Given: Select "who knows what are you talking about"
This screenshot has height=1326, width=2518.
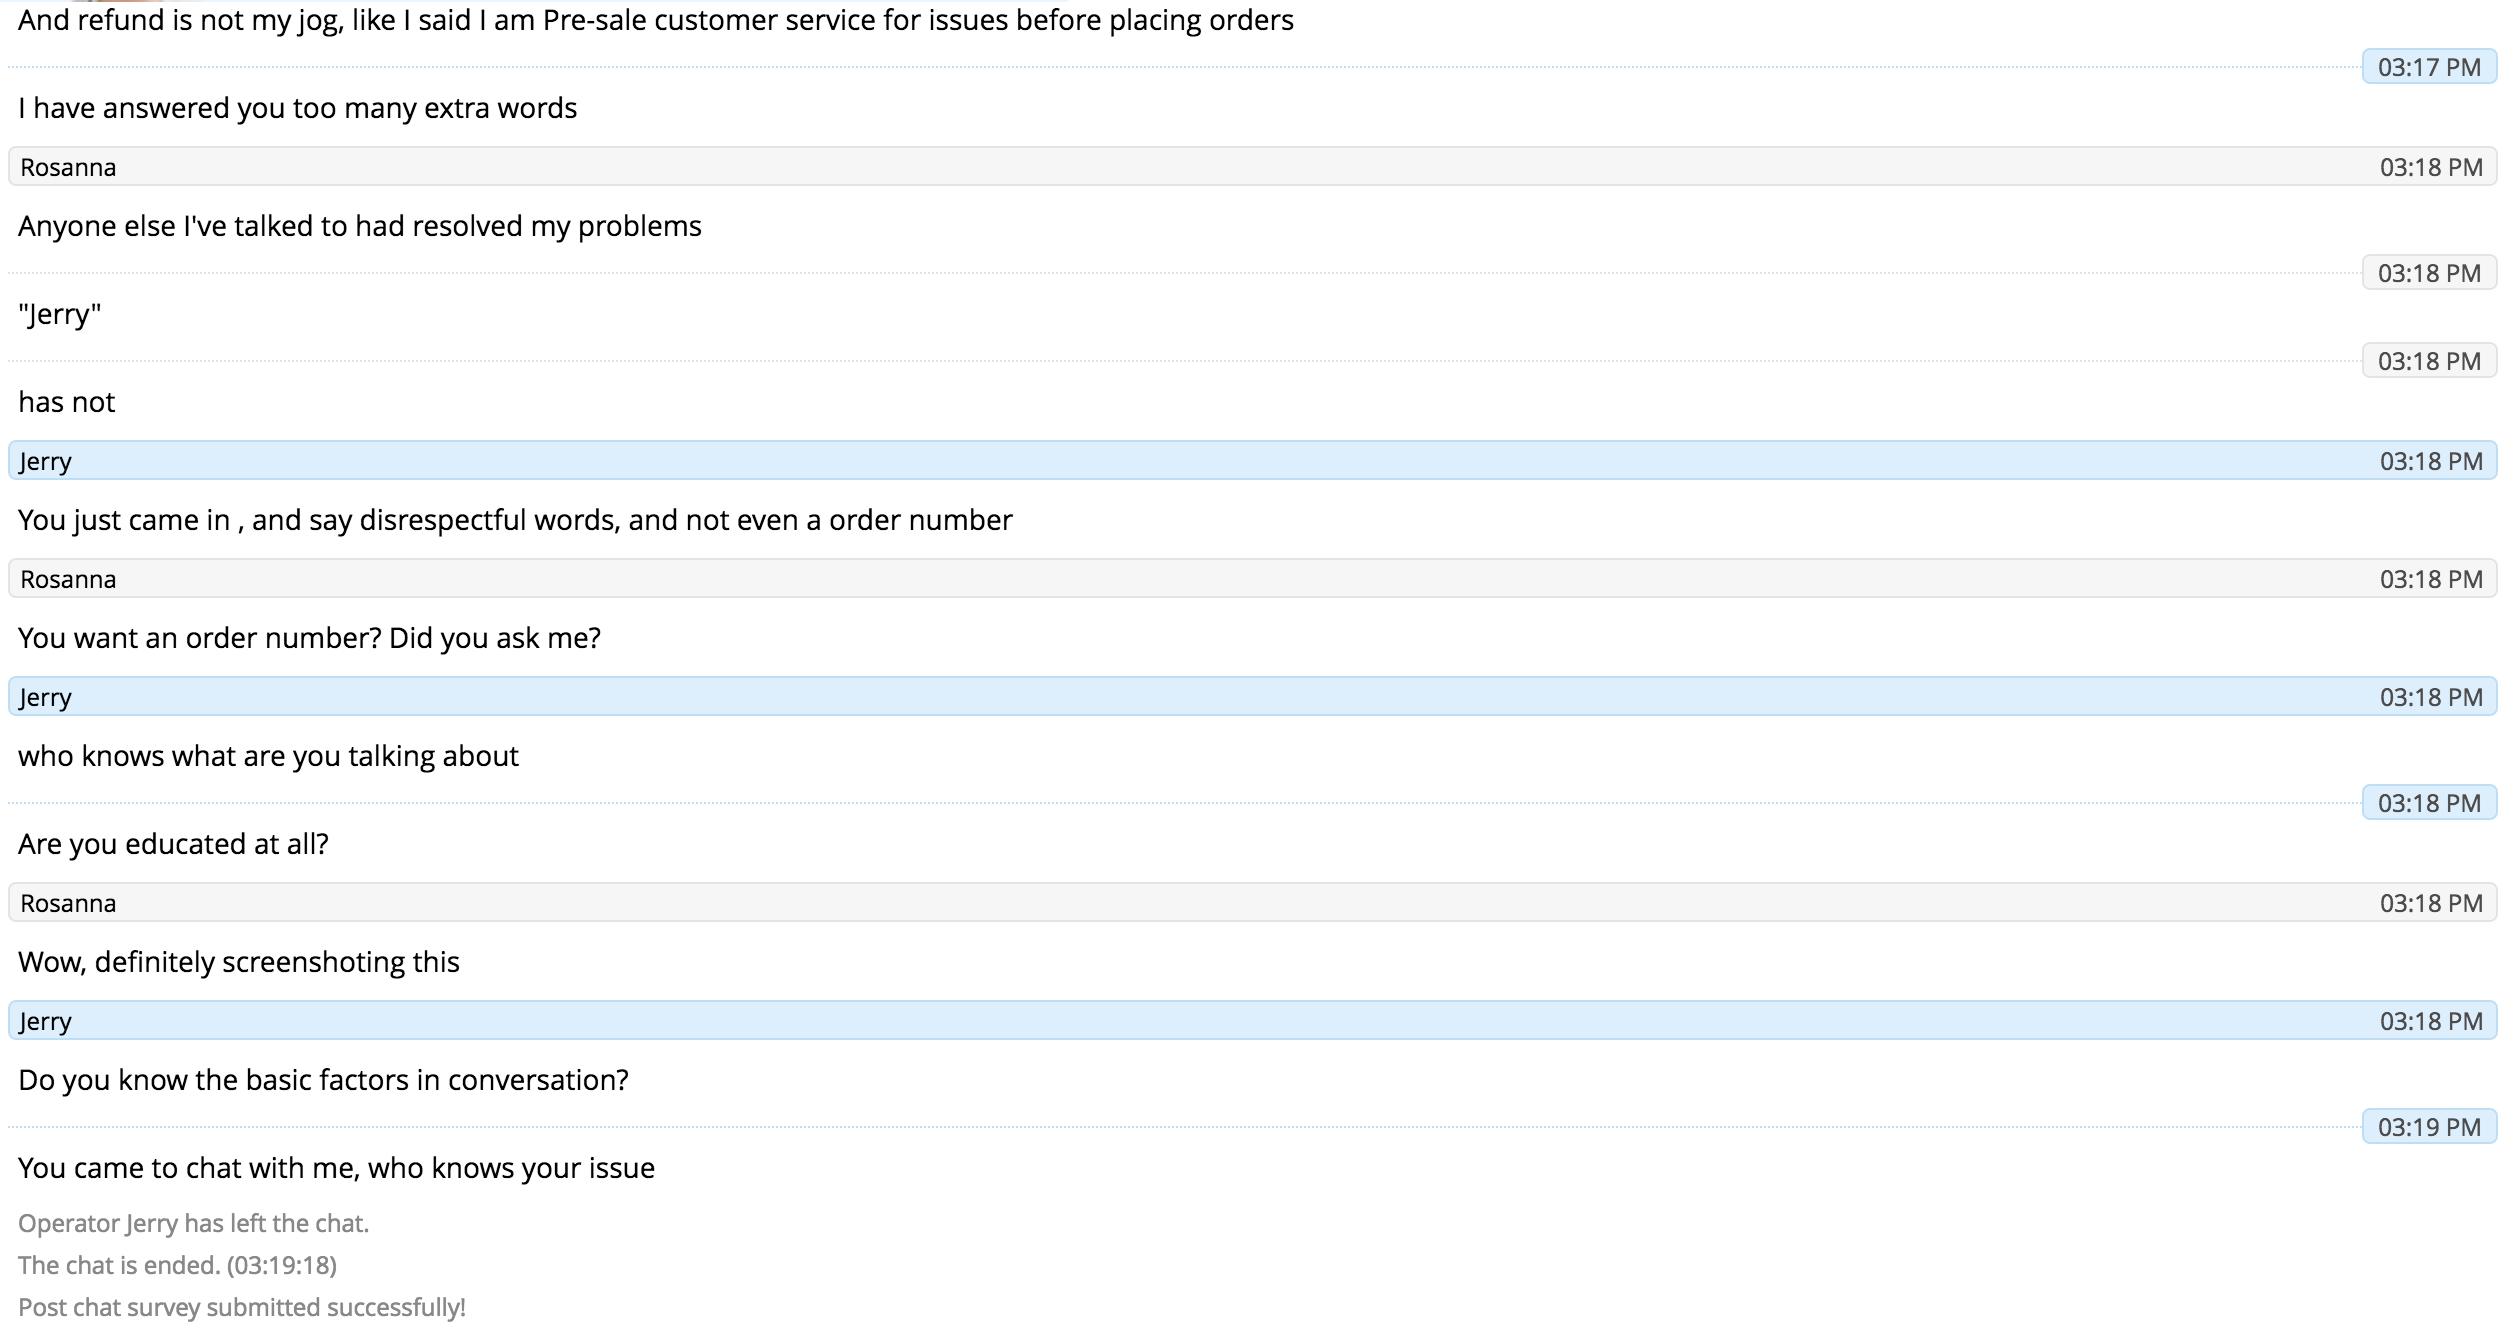Looking at the screenshot, I should (x=268, y=756).
